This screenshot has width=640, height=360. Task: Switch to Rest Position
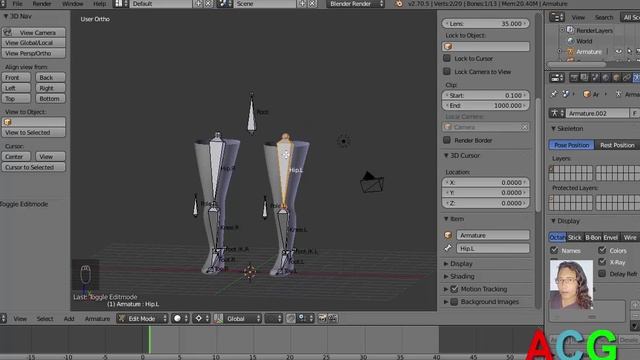click(x=617, y=145)
